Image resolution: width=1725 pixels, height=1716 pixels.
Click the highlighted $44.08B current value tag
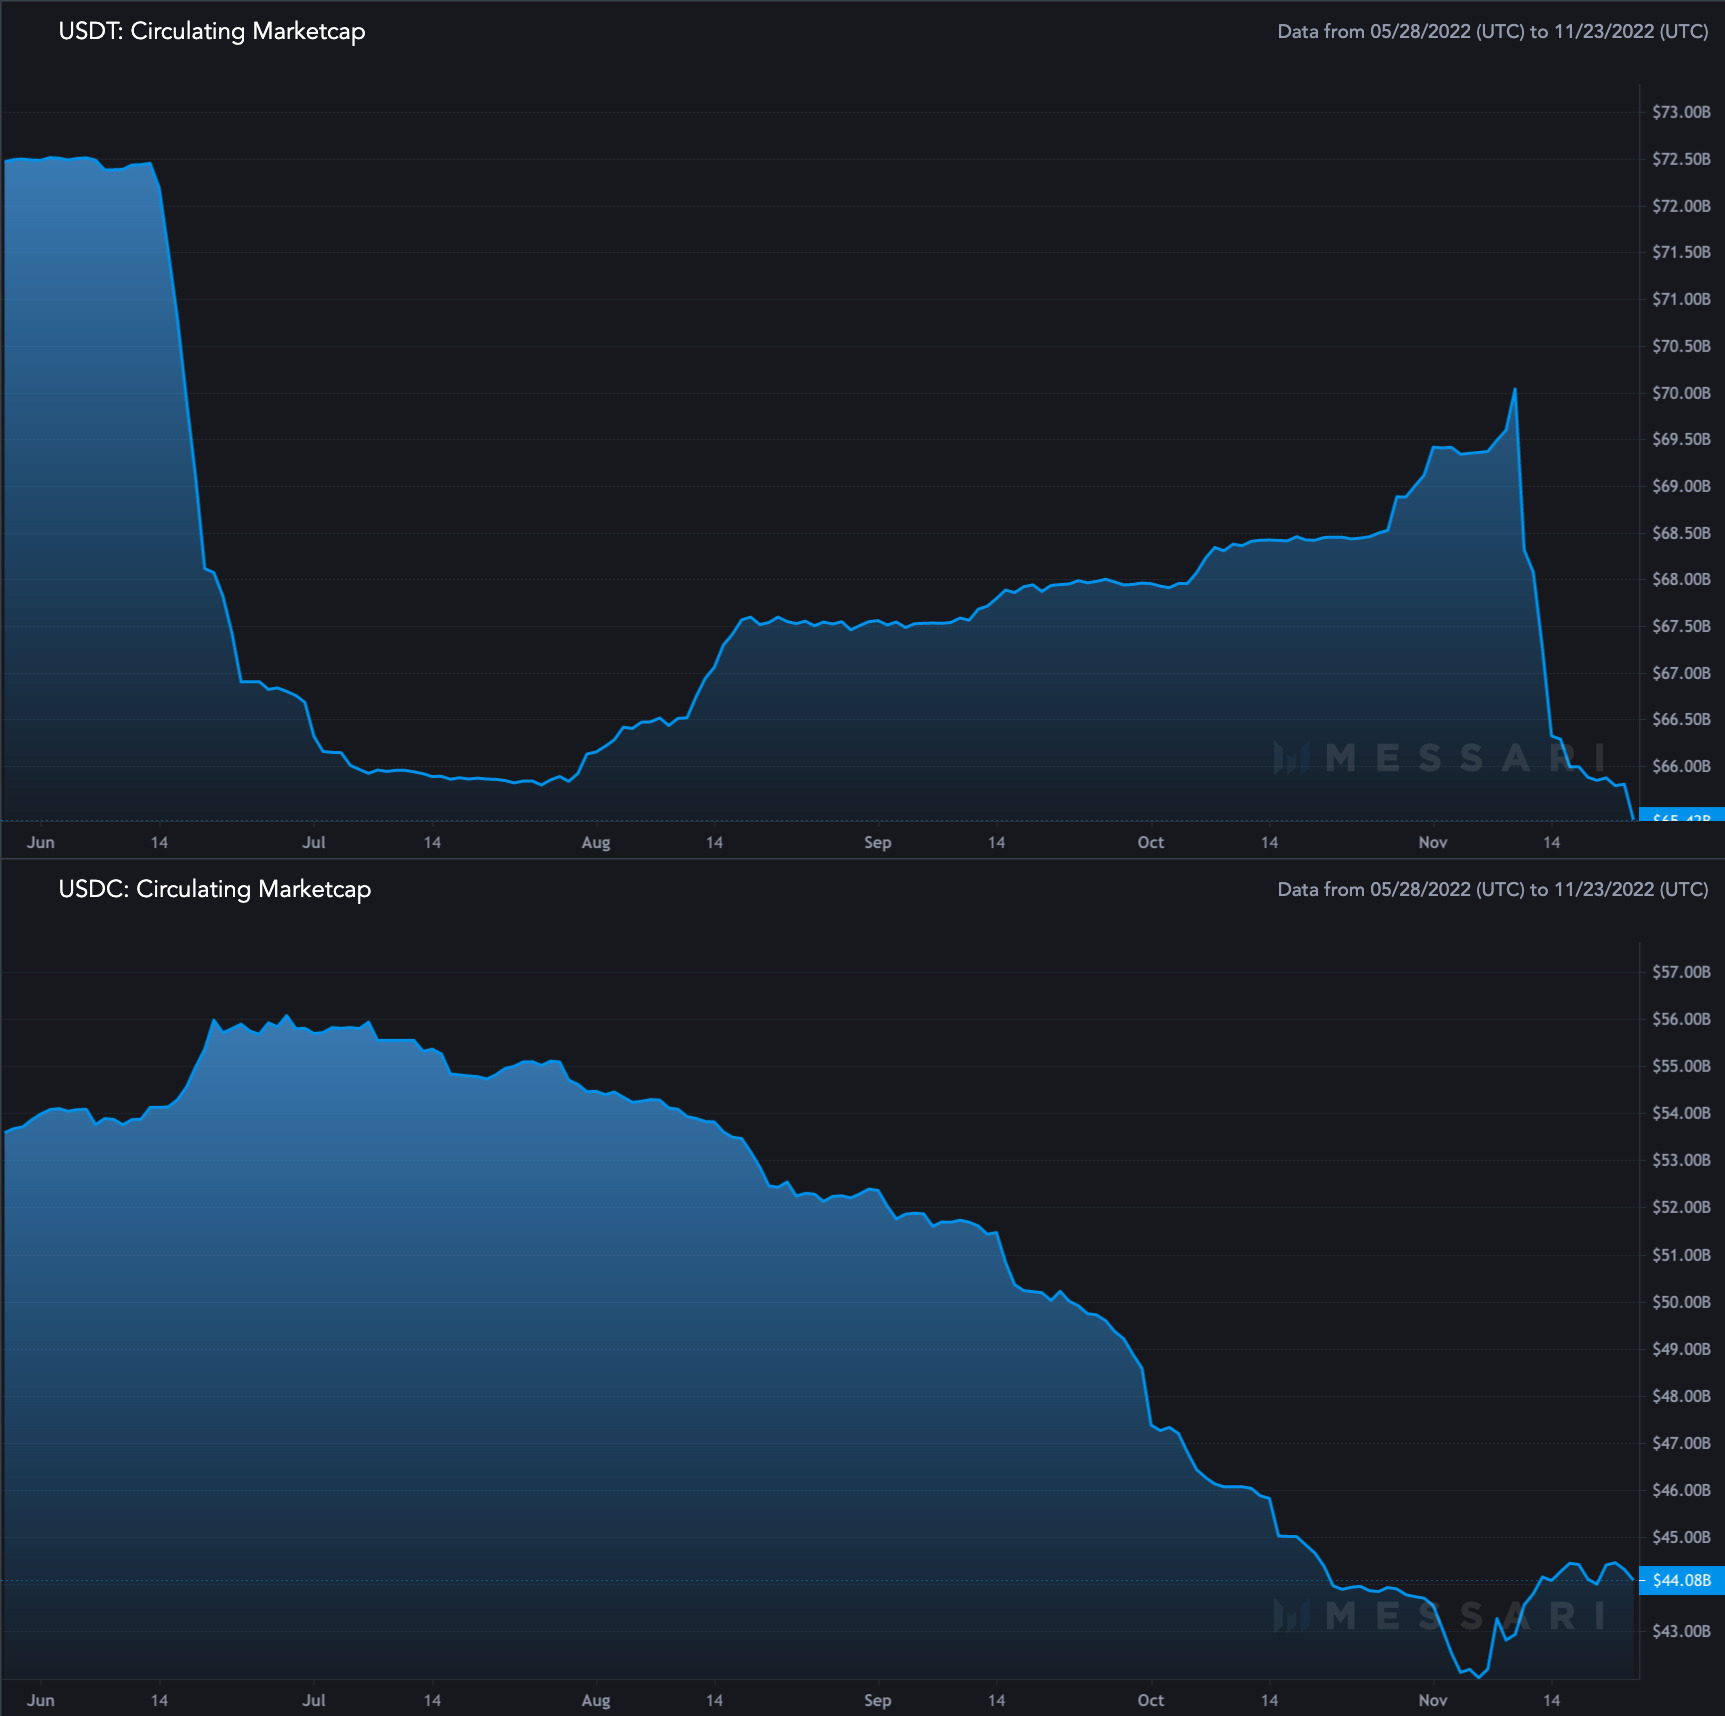pos(1682,1580)
